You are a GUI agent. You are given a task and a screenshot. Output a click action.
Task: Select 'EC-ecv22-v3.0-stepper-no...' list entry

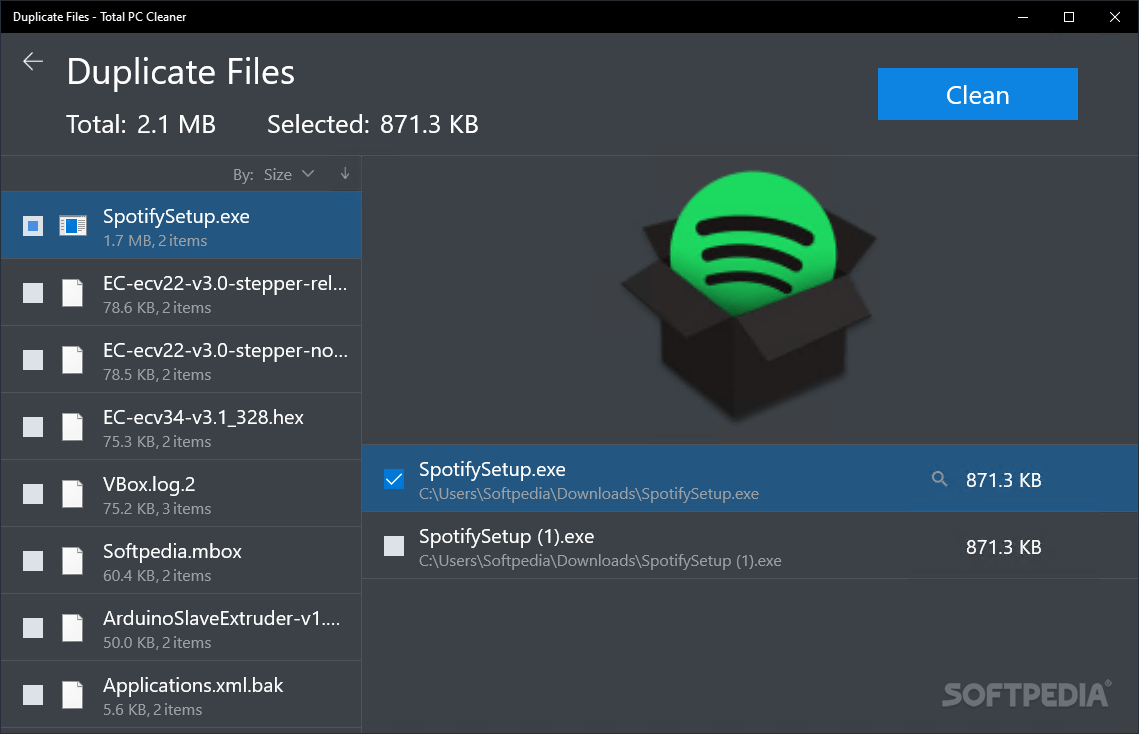pos(181,359)
